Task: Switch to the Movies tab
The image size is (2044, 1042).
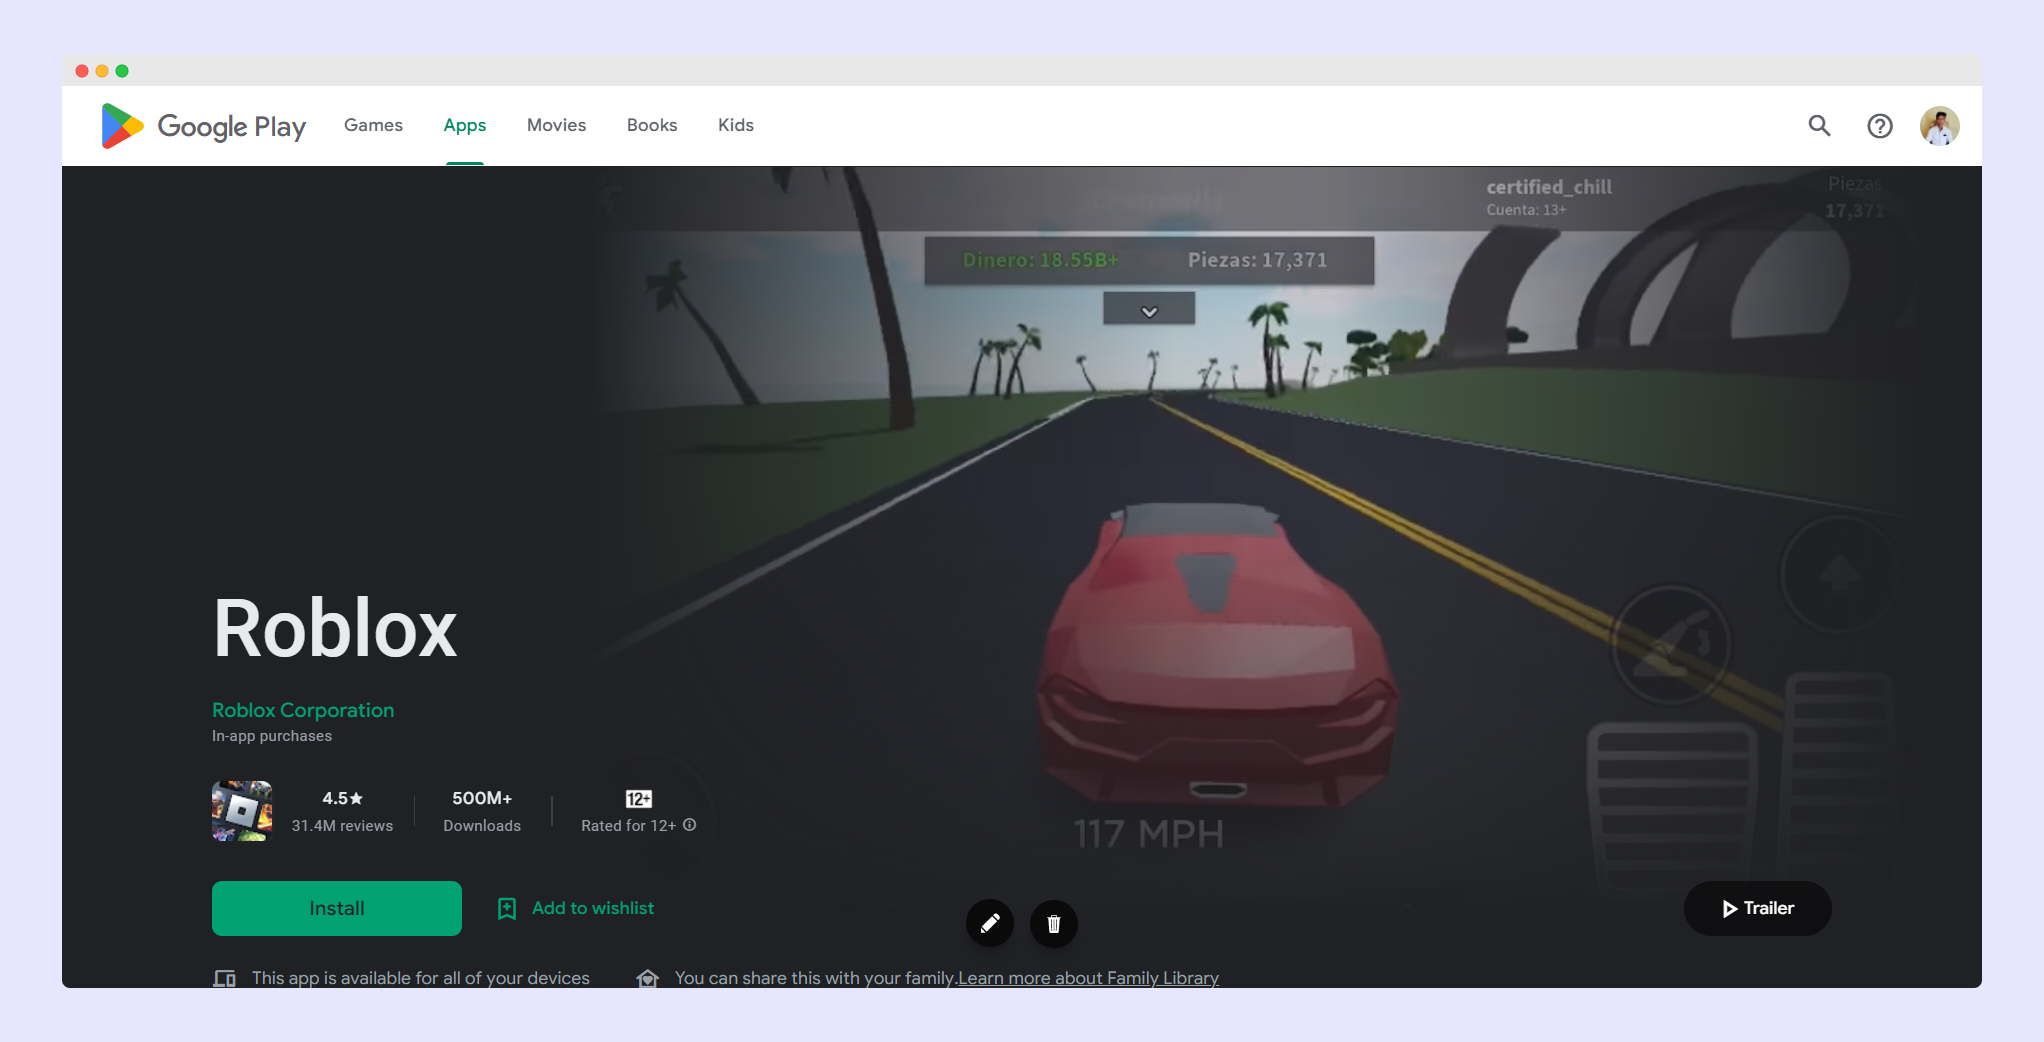Action: pos(556,125)
